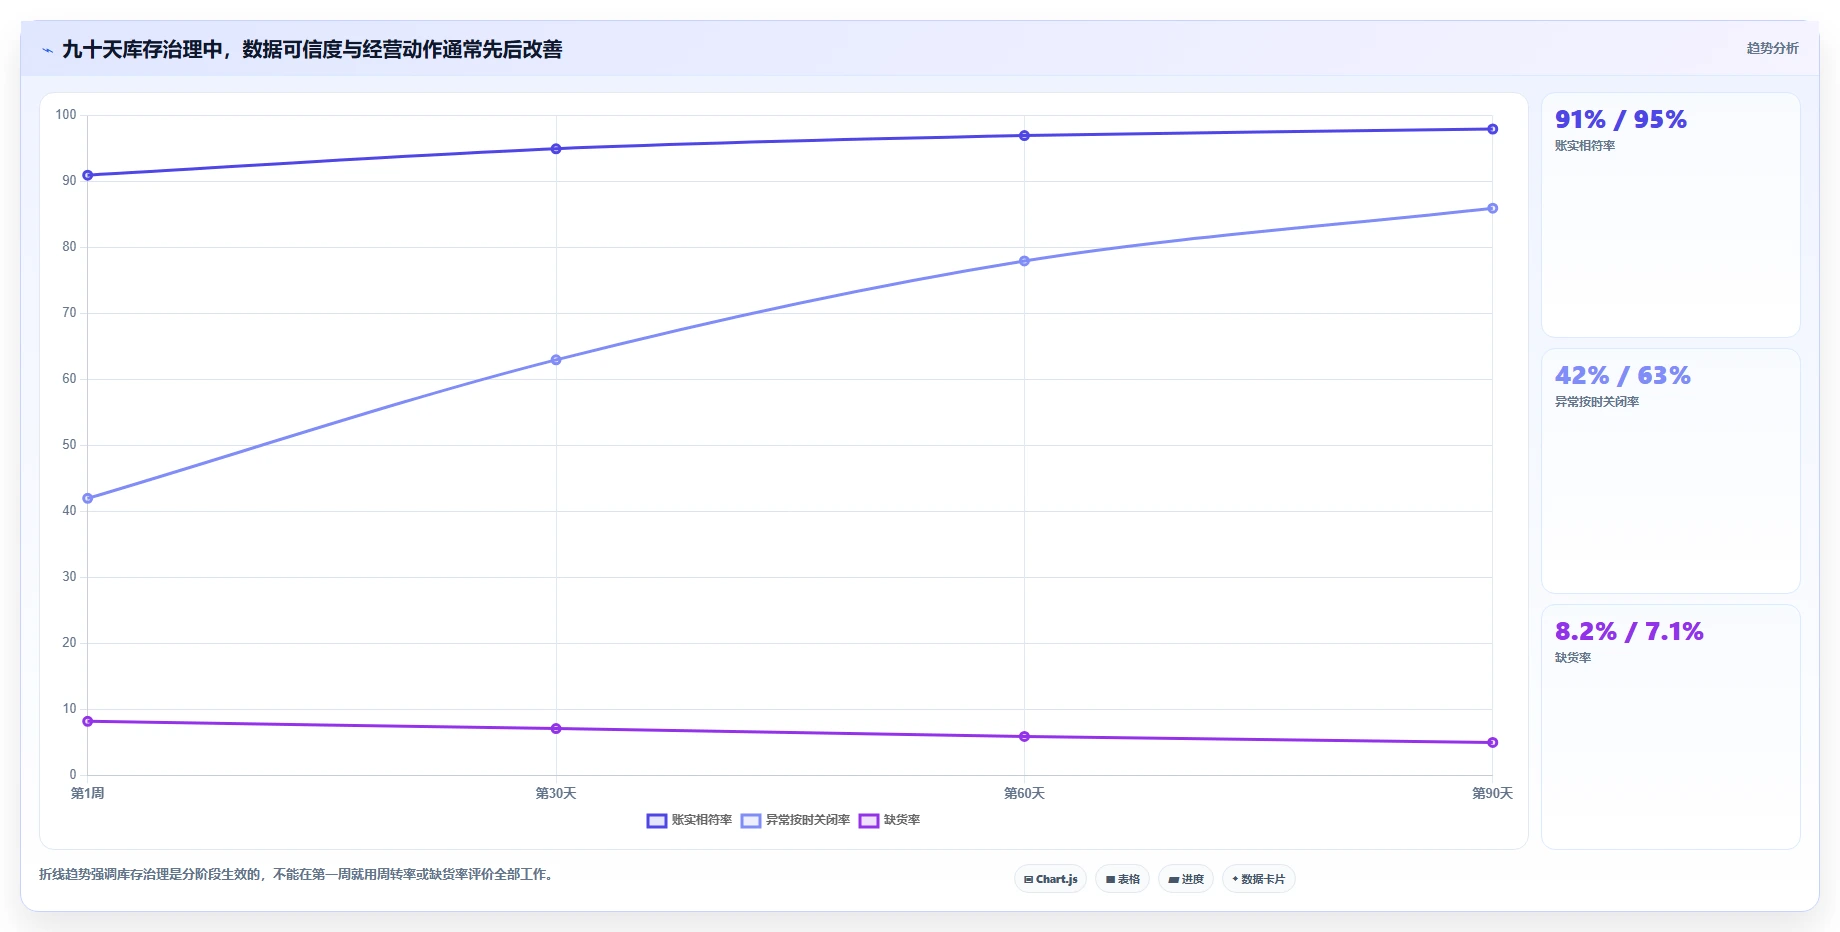Select 账实相符率 data point at 第1周
1840x932 pixels.
(x=88, y=175)
